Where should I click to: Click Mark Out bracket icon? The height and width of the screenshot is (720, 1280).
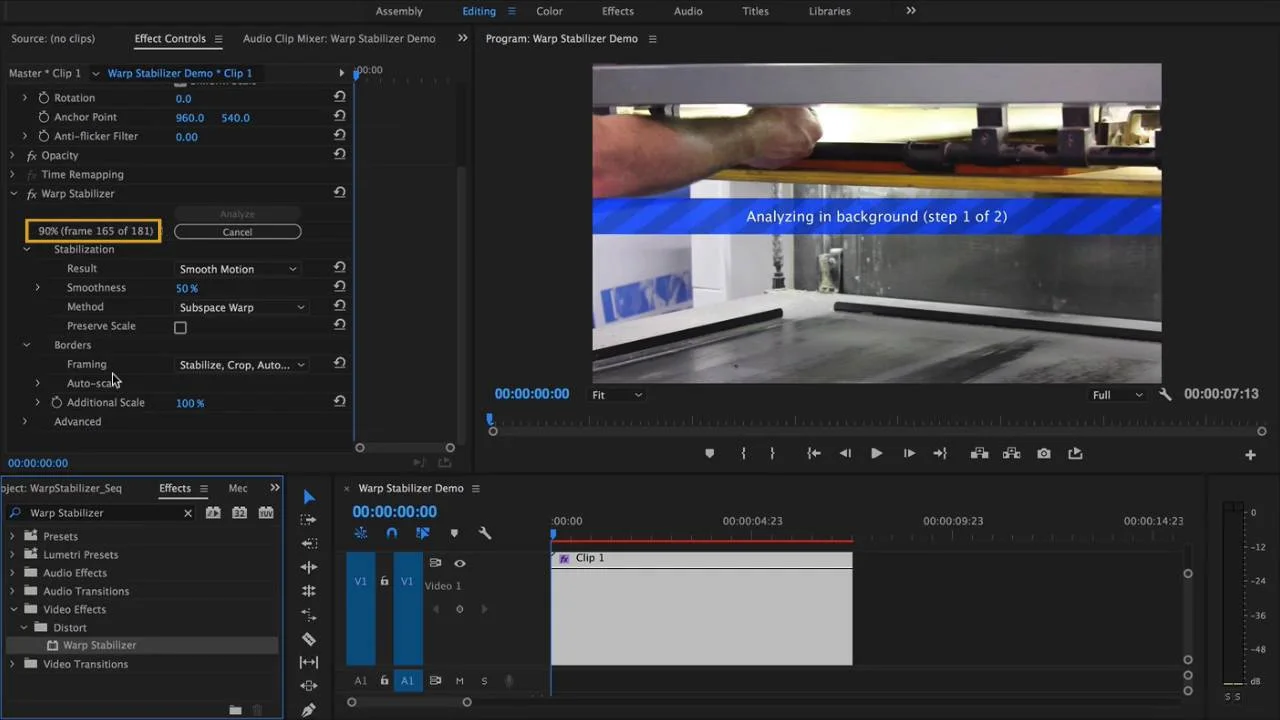tap(772, 453)
